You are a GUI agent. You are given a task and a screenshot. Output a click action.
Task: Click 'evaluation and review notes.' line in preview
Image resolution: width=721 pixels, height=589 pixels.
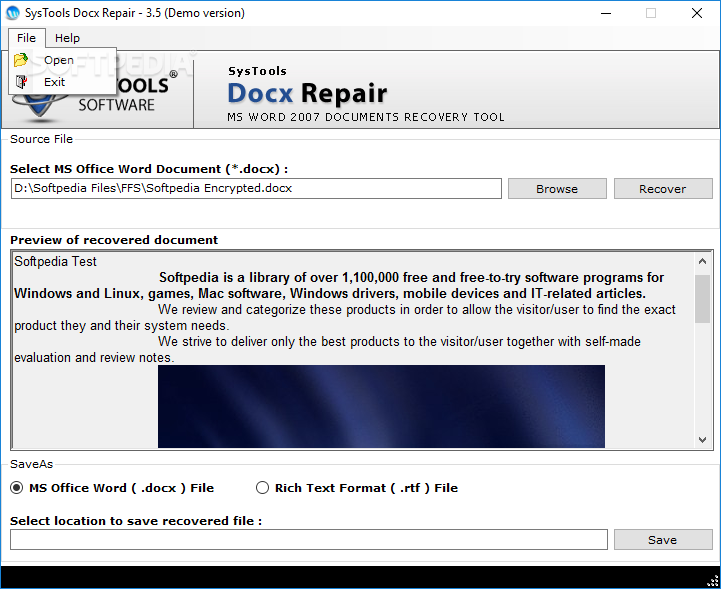click(94, 357)
